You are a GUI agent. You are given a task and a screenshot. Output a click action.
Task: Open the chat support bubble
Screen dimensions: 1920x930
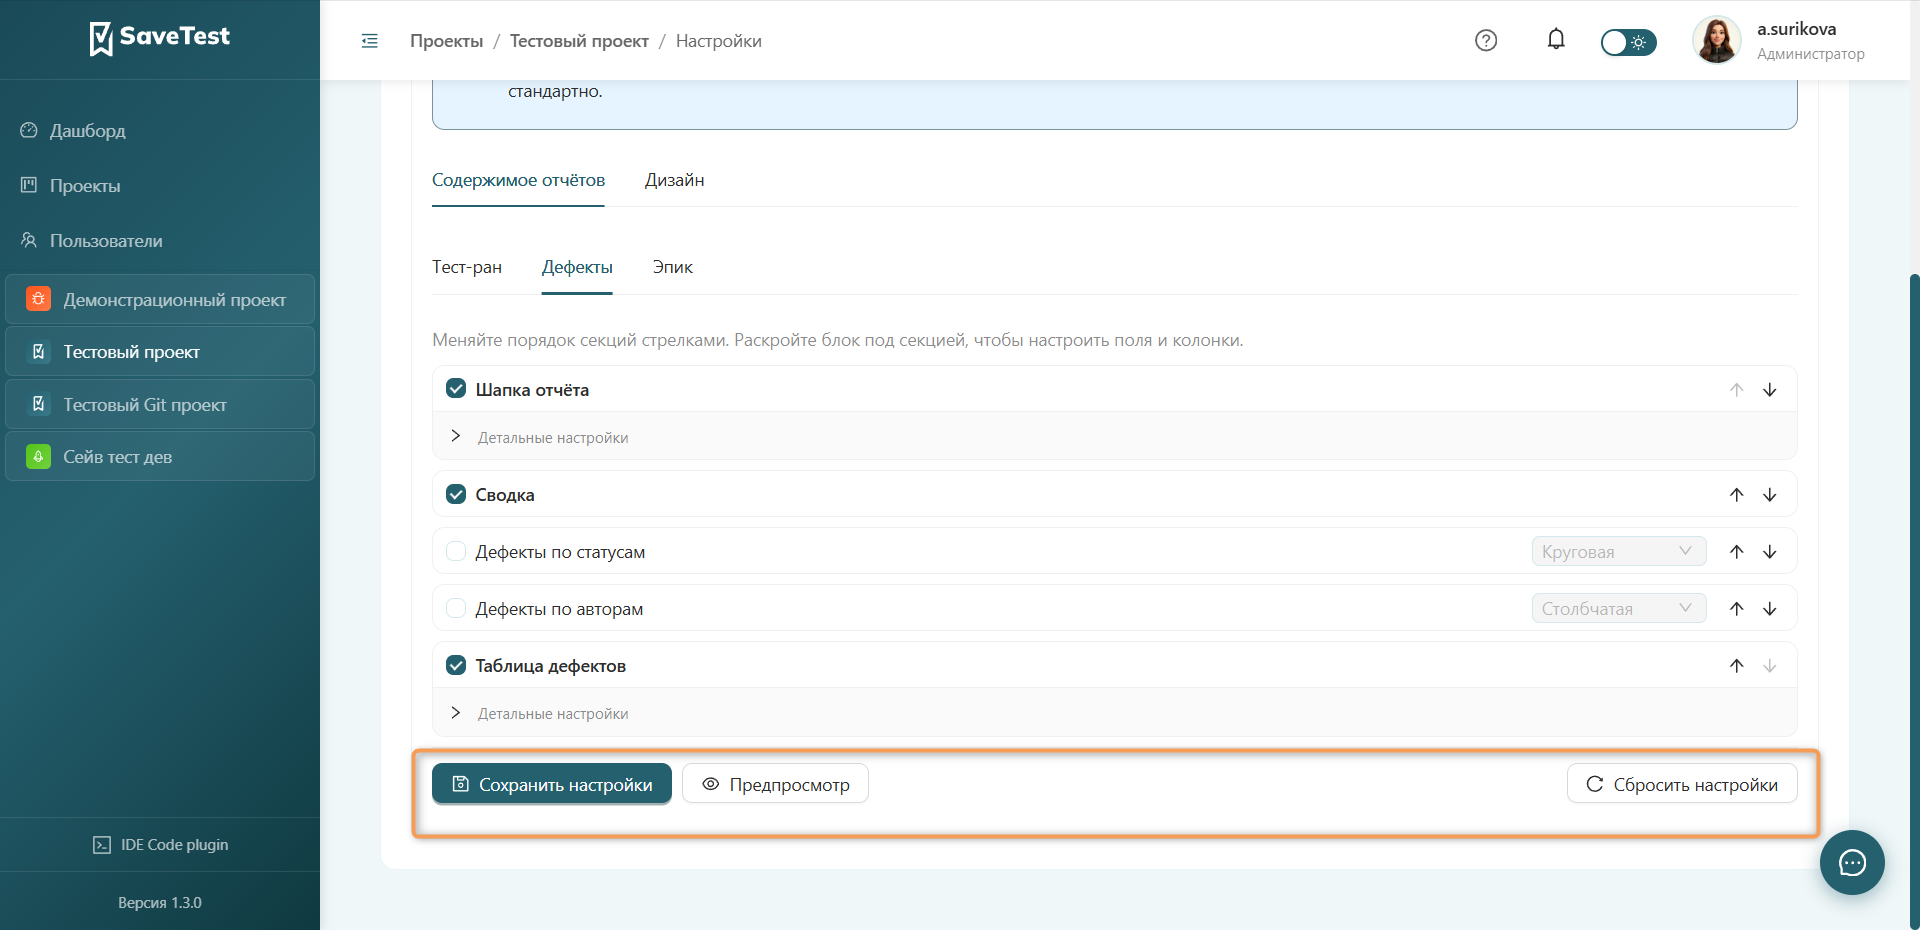[1852, 862]
